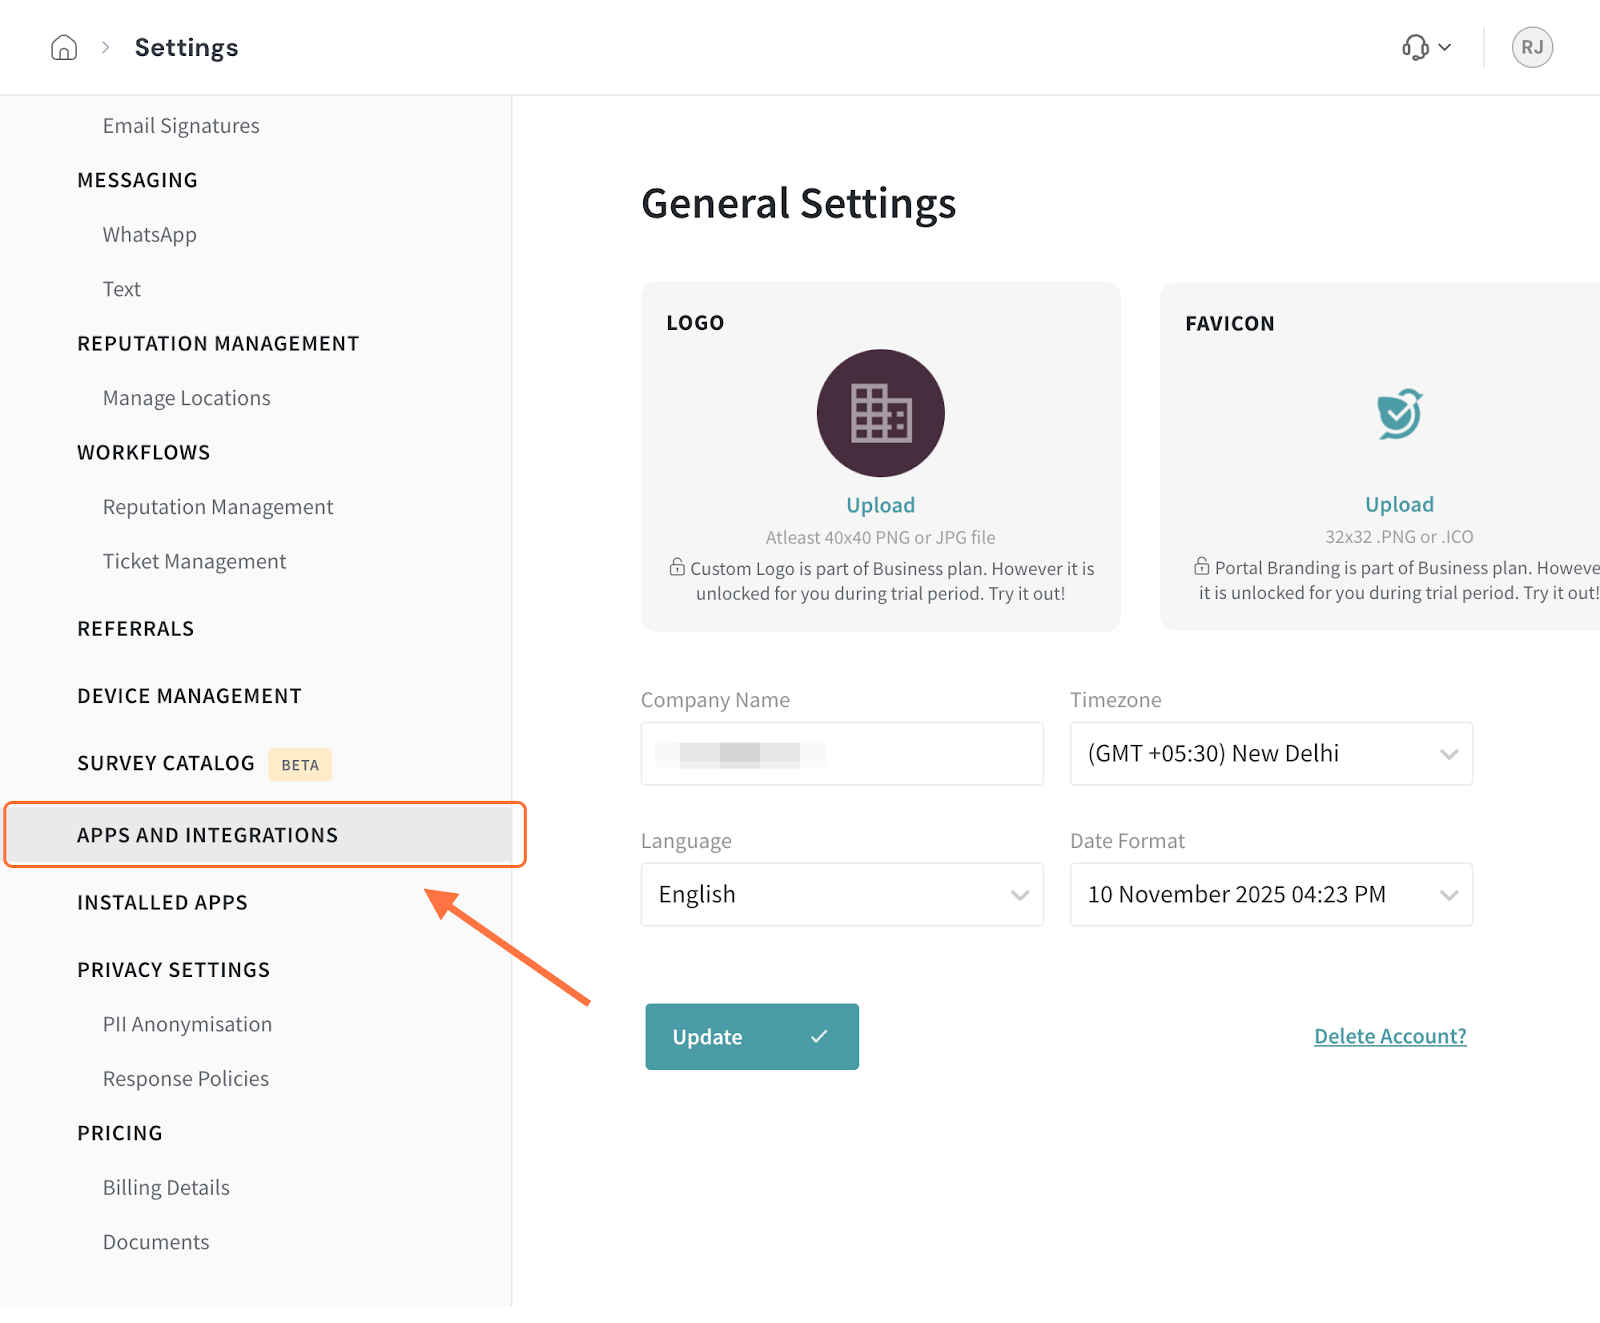Click the Delete Account link

(x=1389, y=1036)
